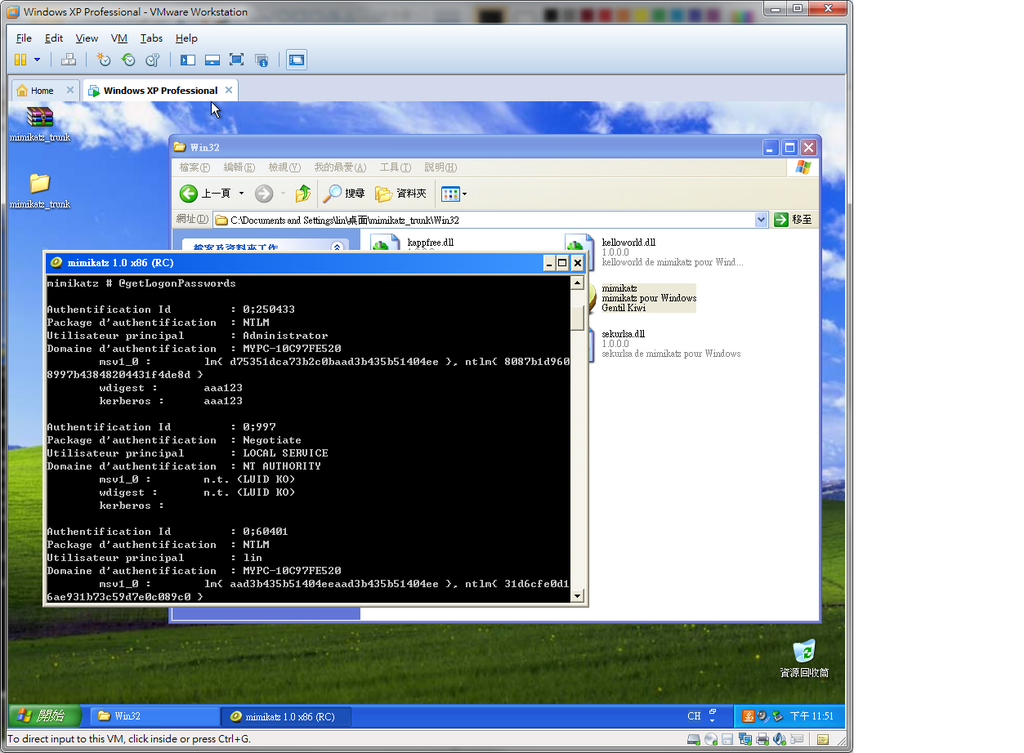Click the Up folder icon in Win32 window
This screenshot has width=1024, height=753.
(x=303, y=193)
